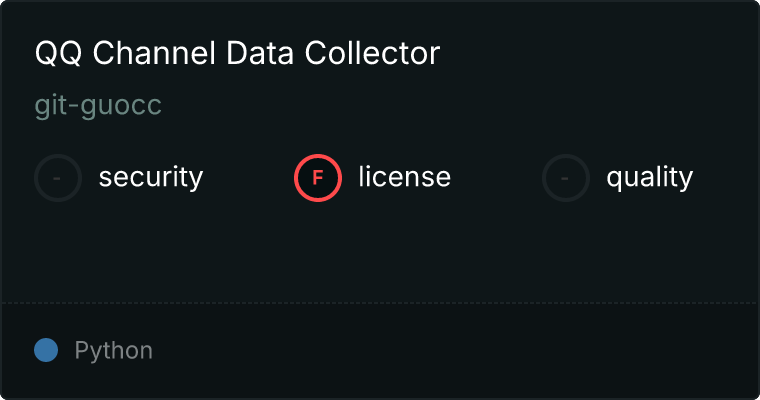Click the blue Python language dot
Viewport: 760px width, 400px height.
[x=46, y=350]
